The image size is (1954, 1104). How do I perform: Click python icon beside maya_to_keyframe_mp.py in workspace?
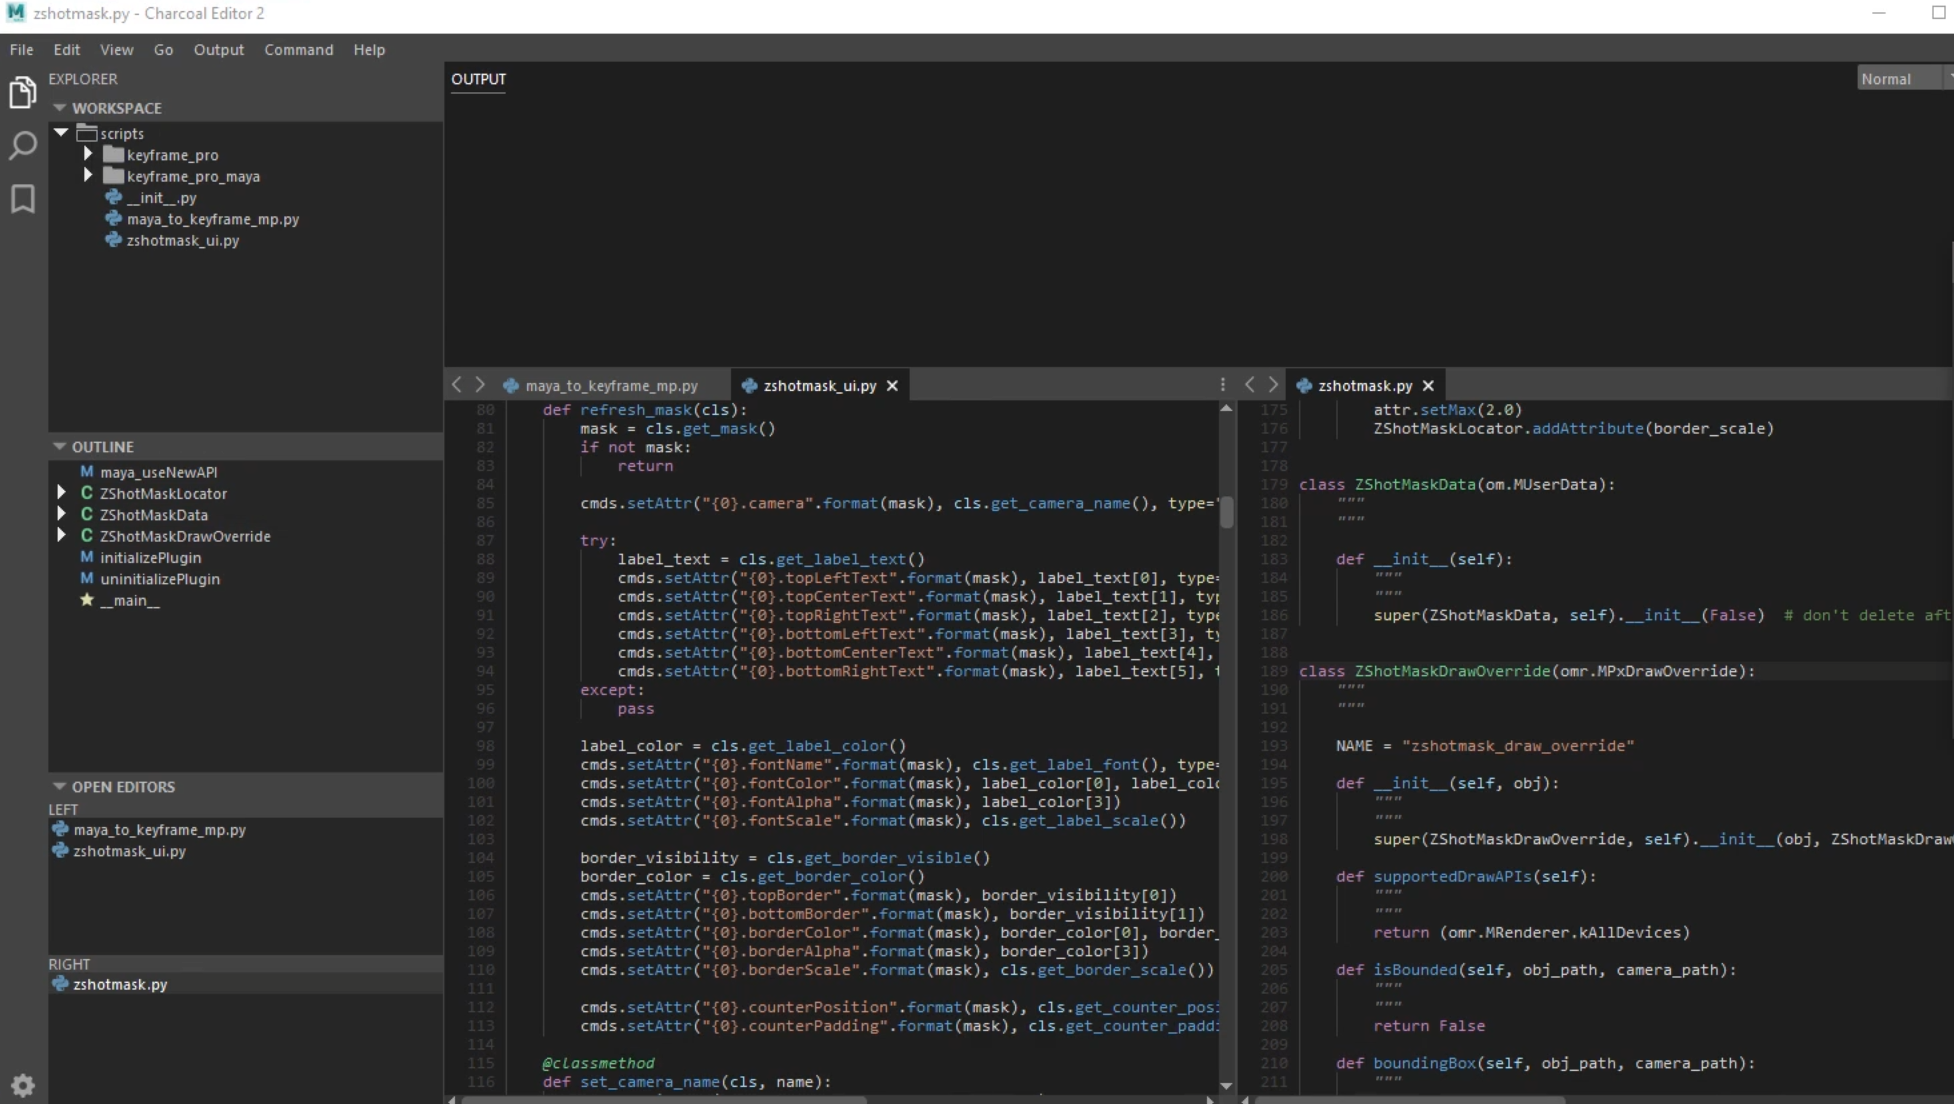pos(114,219)
